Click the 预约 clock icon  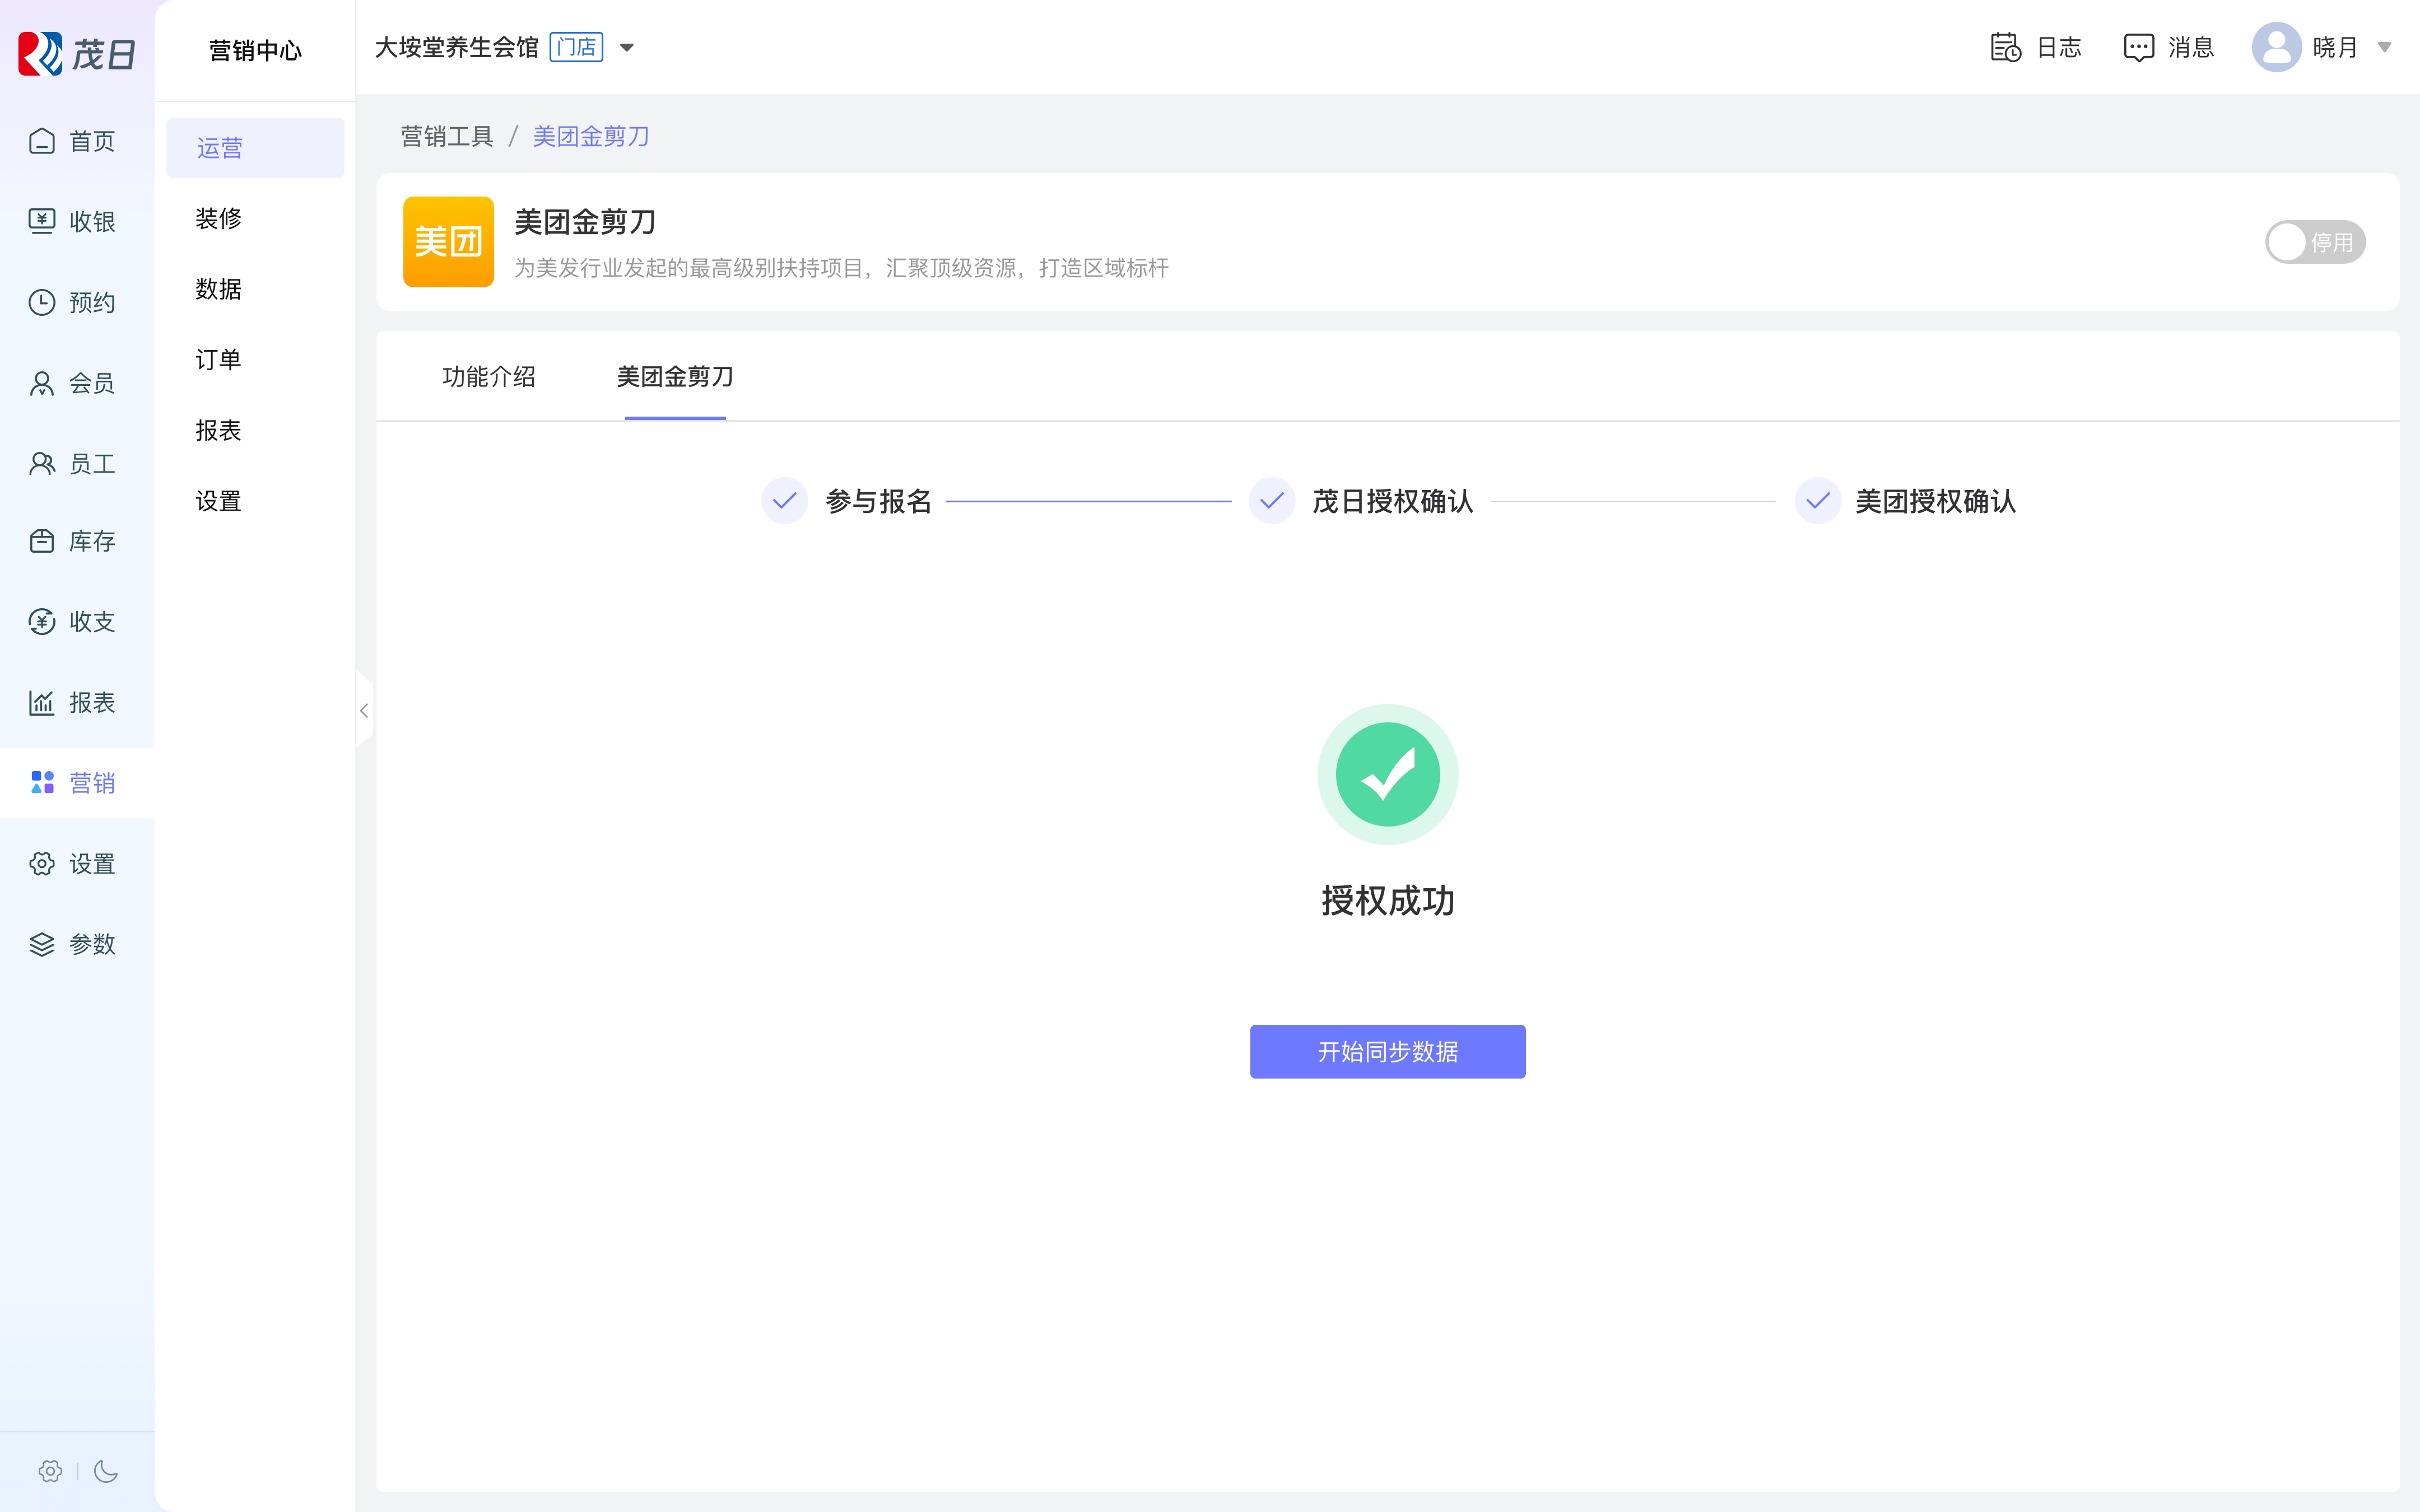42,302
